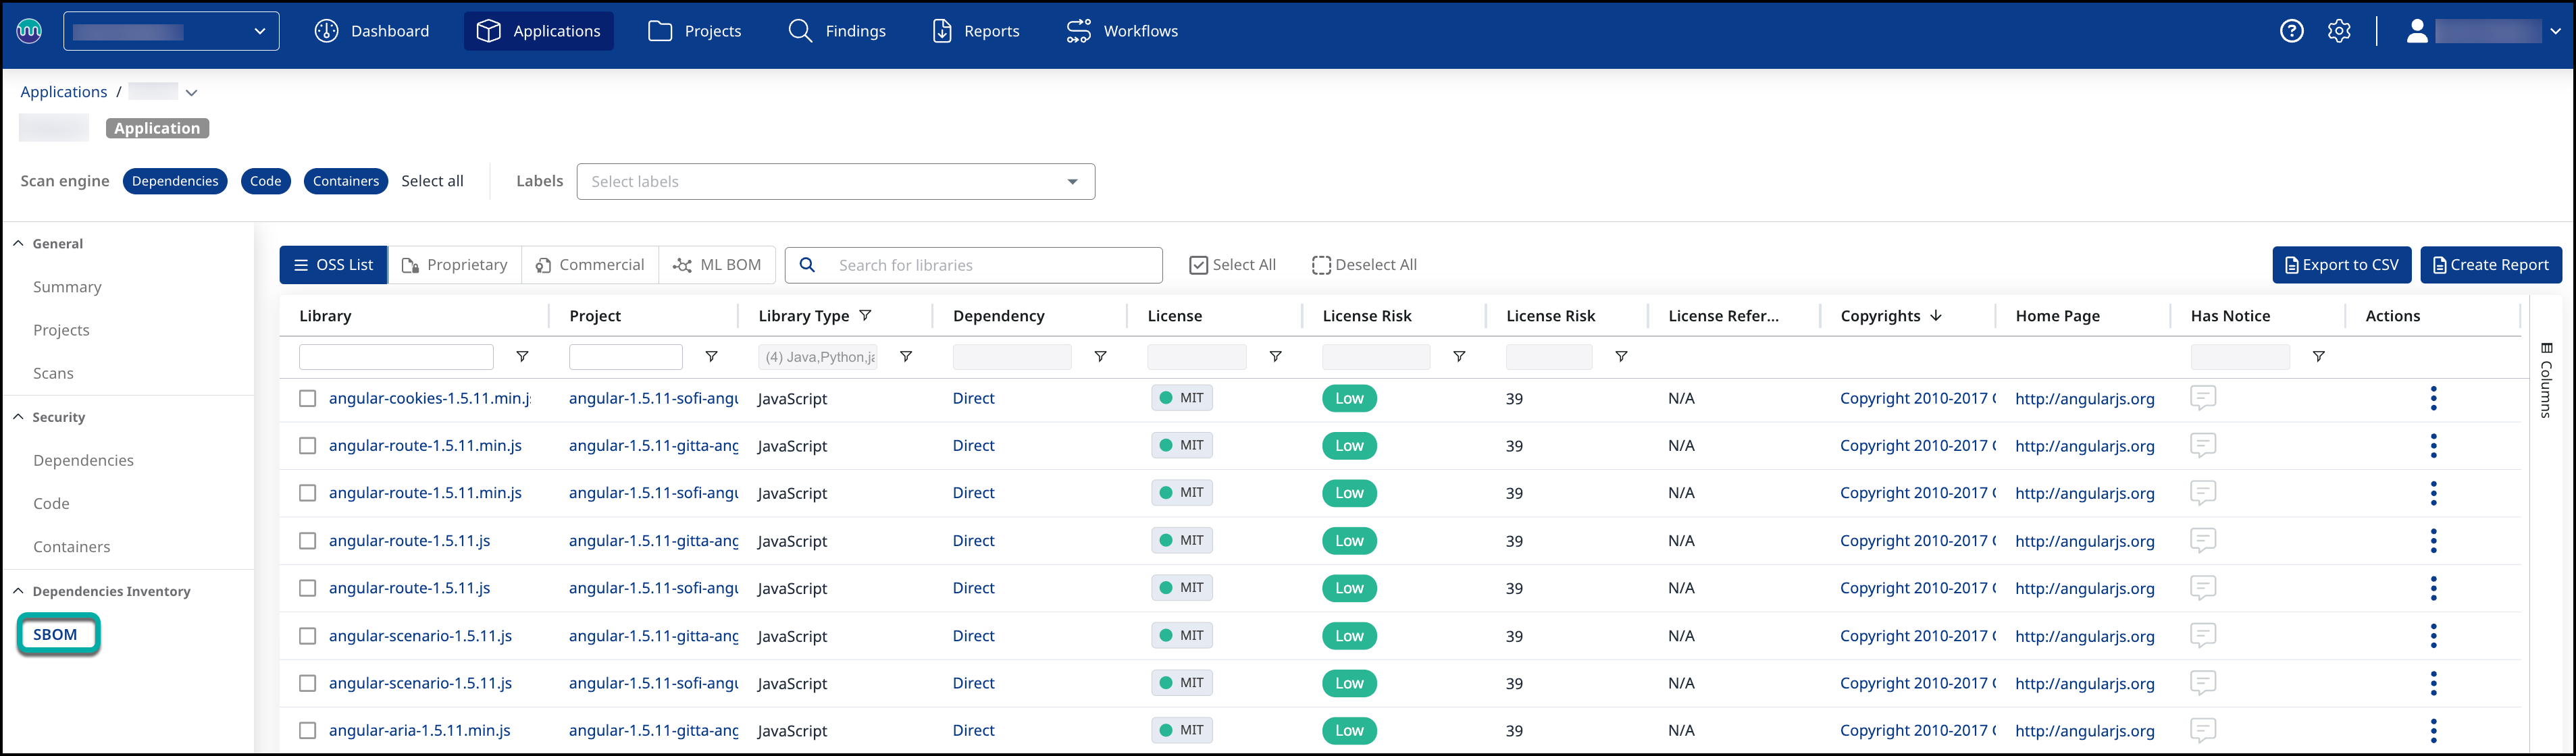Check angular-route-1.5.11.min.js sofi project checkbox
Screen dimensions: 2576x756
pyautogui.click(x=308, y=493)
